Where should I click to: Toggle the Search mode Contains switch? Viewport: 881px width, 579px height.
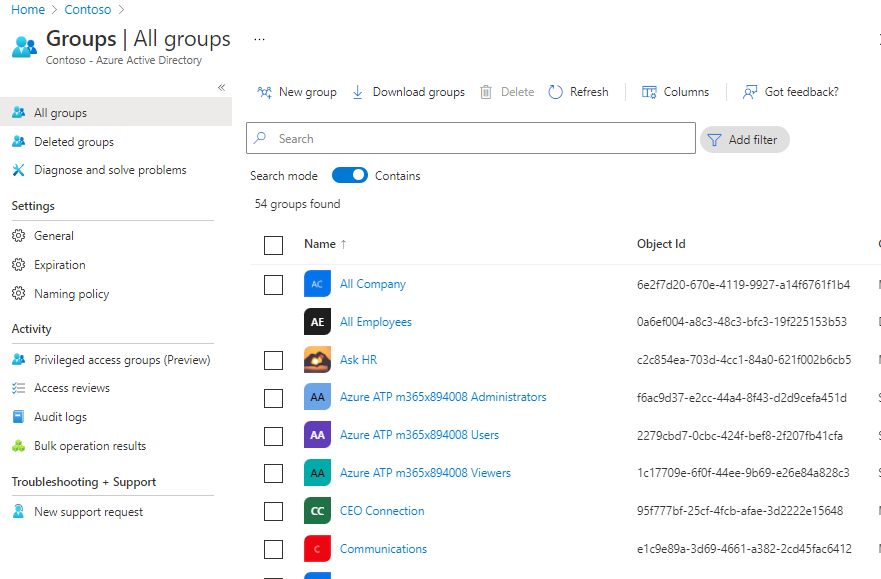pos(350,176)
